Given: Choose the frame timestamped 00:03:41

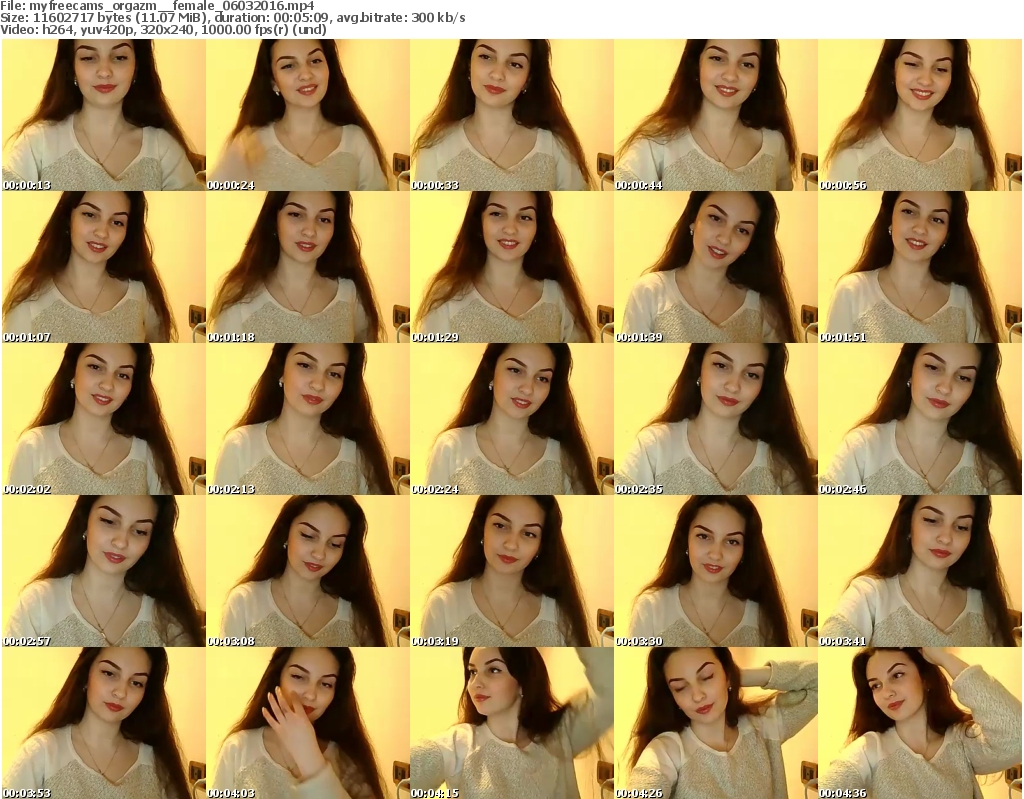Looking at the screenshot, I should point(920,571).
